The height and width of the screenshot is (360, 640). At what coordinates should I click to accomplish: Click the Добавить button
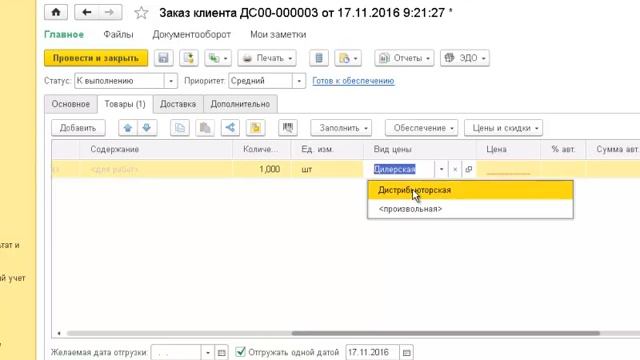[x=78, y=128]
